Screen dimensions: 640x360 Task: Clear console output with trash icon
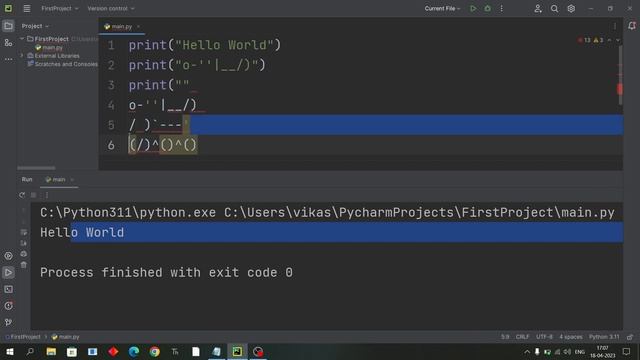click(x=24, y=265)
